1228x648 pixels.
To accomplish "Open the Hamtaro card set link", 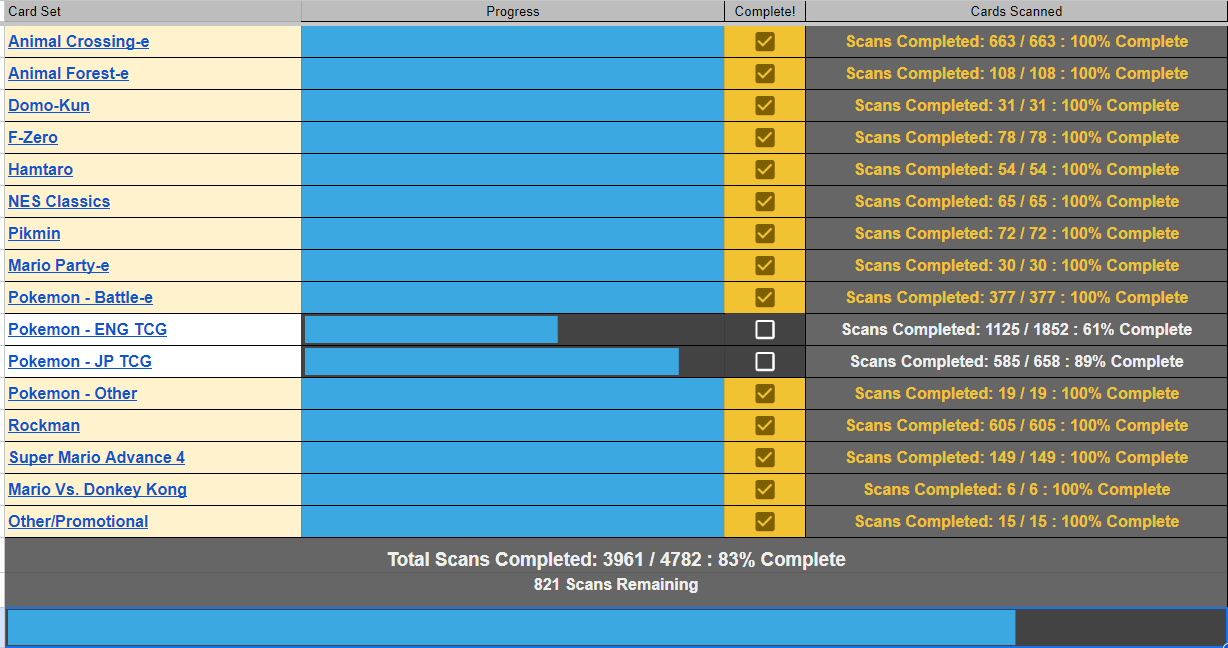I will [40, 169].
